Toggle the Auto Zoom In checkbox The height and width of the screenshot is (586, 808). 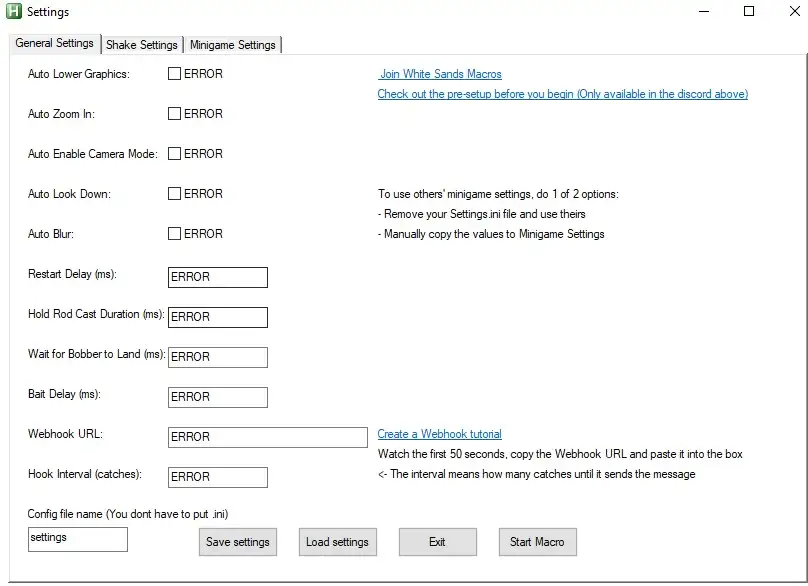click(174, 114)
